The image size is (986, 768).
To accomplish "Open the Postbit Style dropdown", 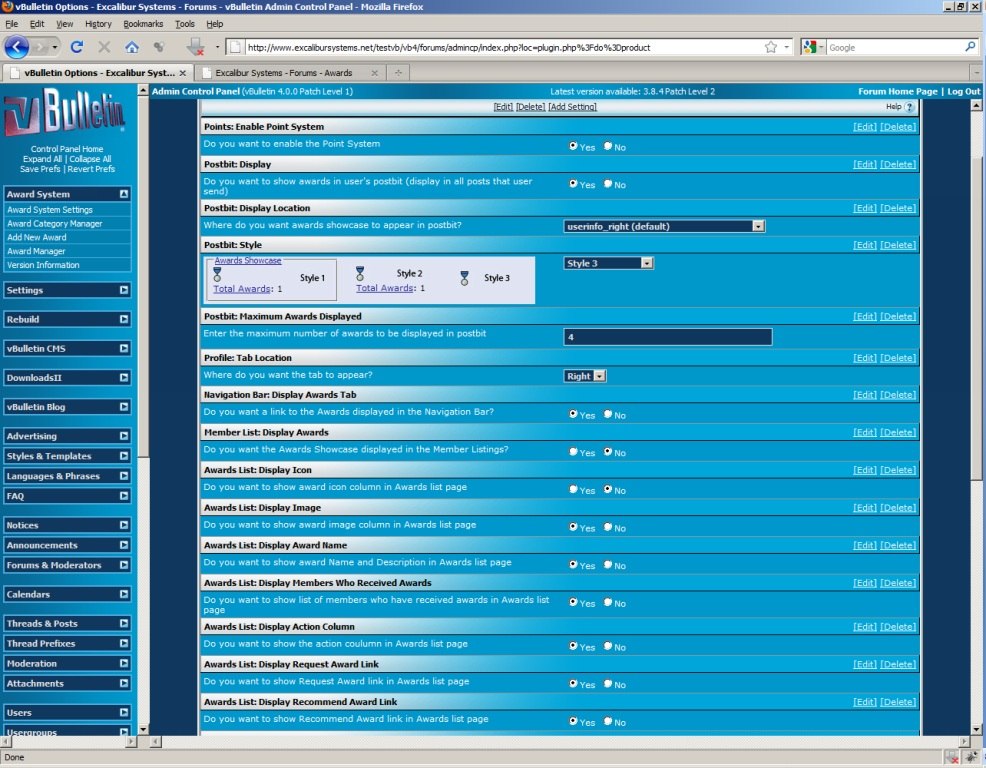I will 609,264.
